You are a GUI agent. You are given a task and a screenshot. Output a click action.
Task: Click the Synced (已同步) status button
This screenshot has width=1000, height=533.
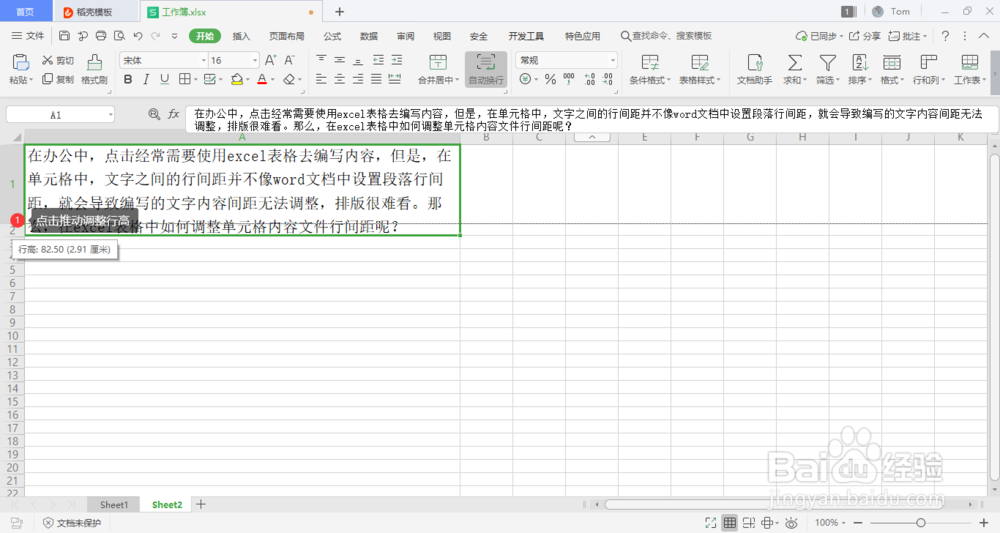(819, 36)
